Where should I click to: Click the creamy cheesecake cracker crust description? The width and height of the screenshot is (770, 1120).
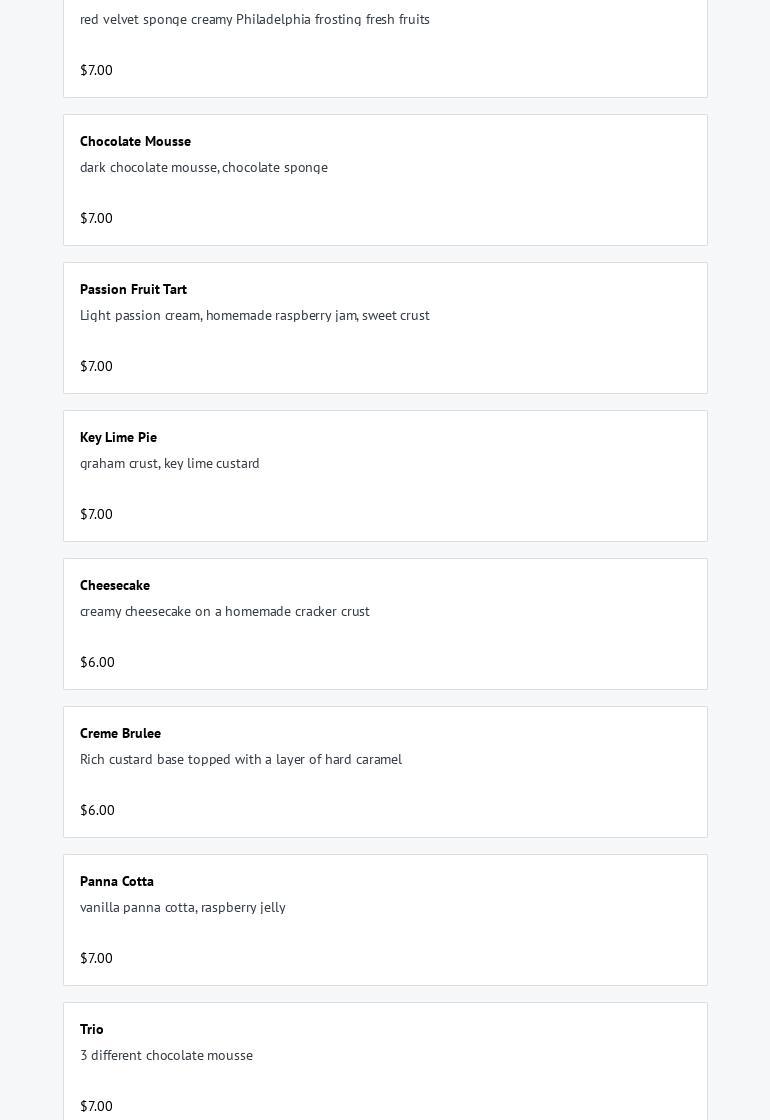click(225, 611)
